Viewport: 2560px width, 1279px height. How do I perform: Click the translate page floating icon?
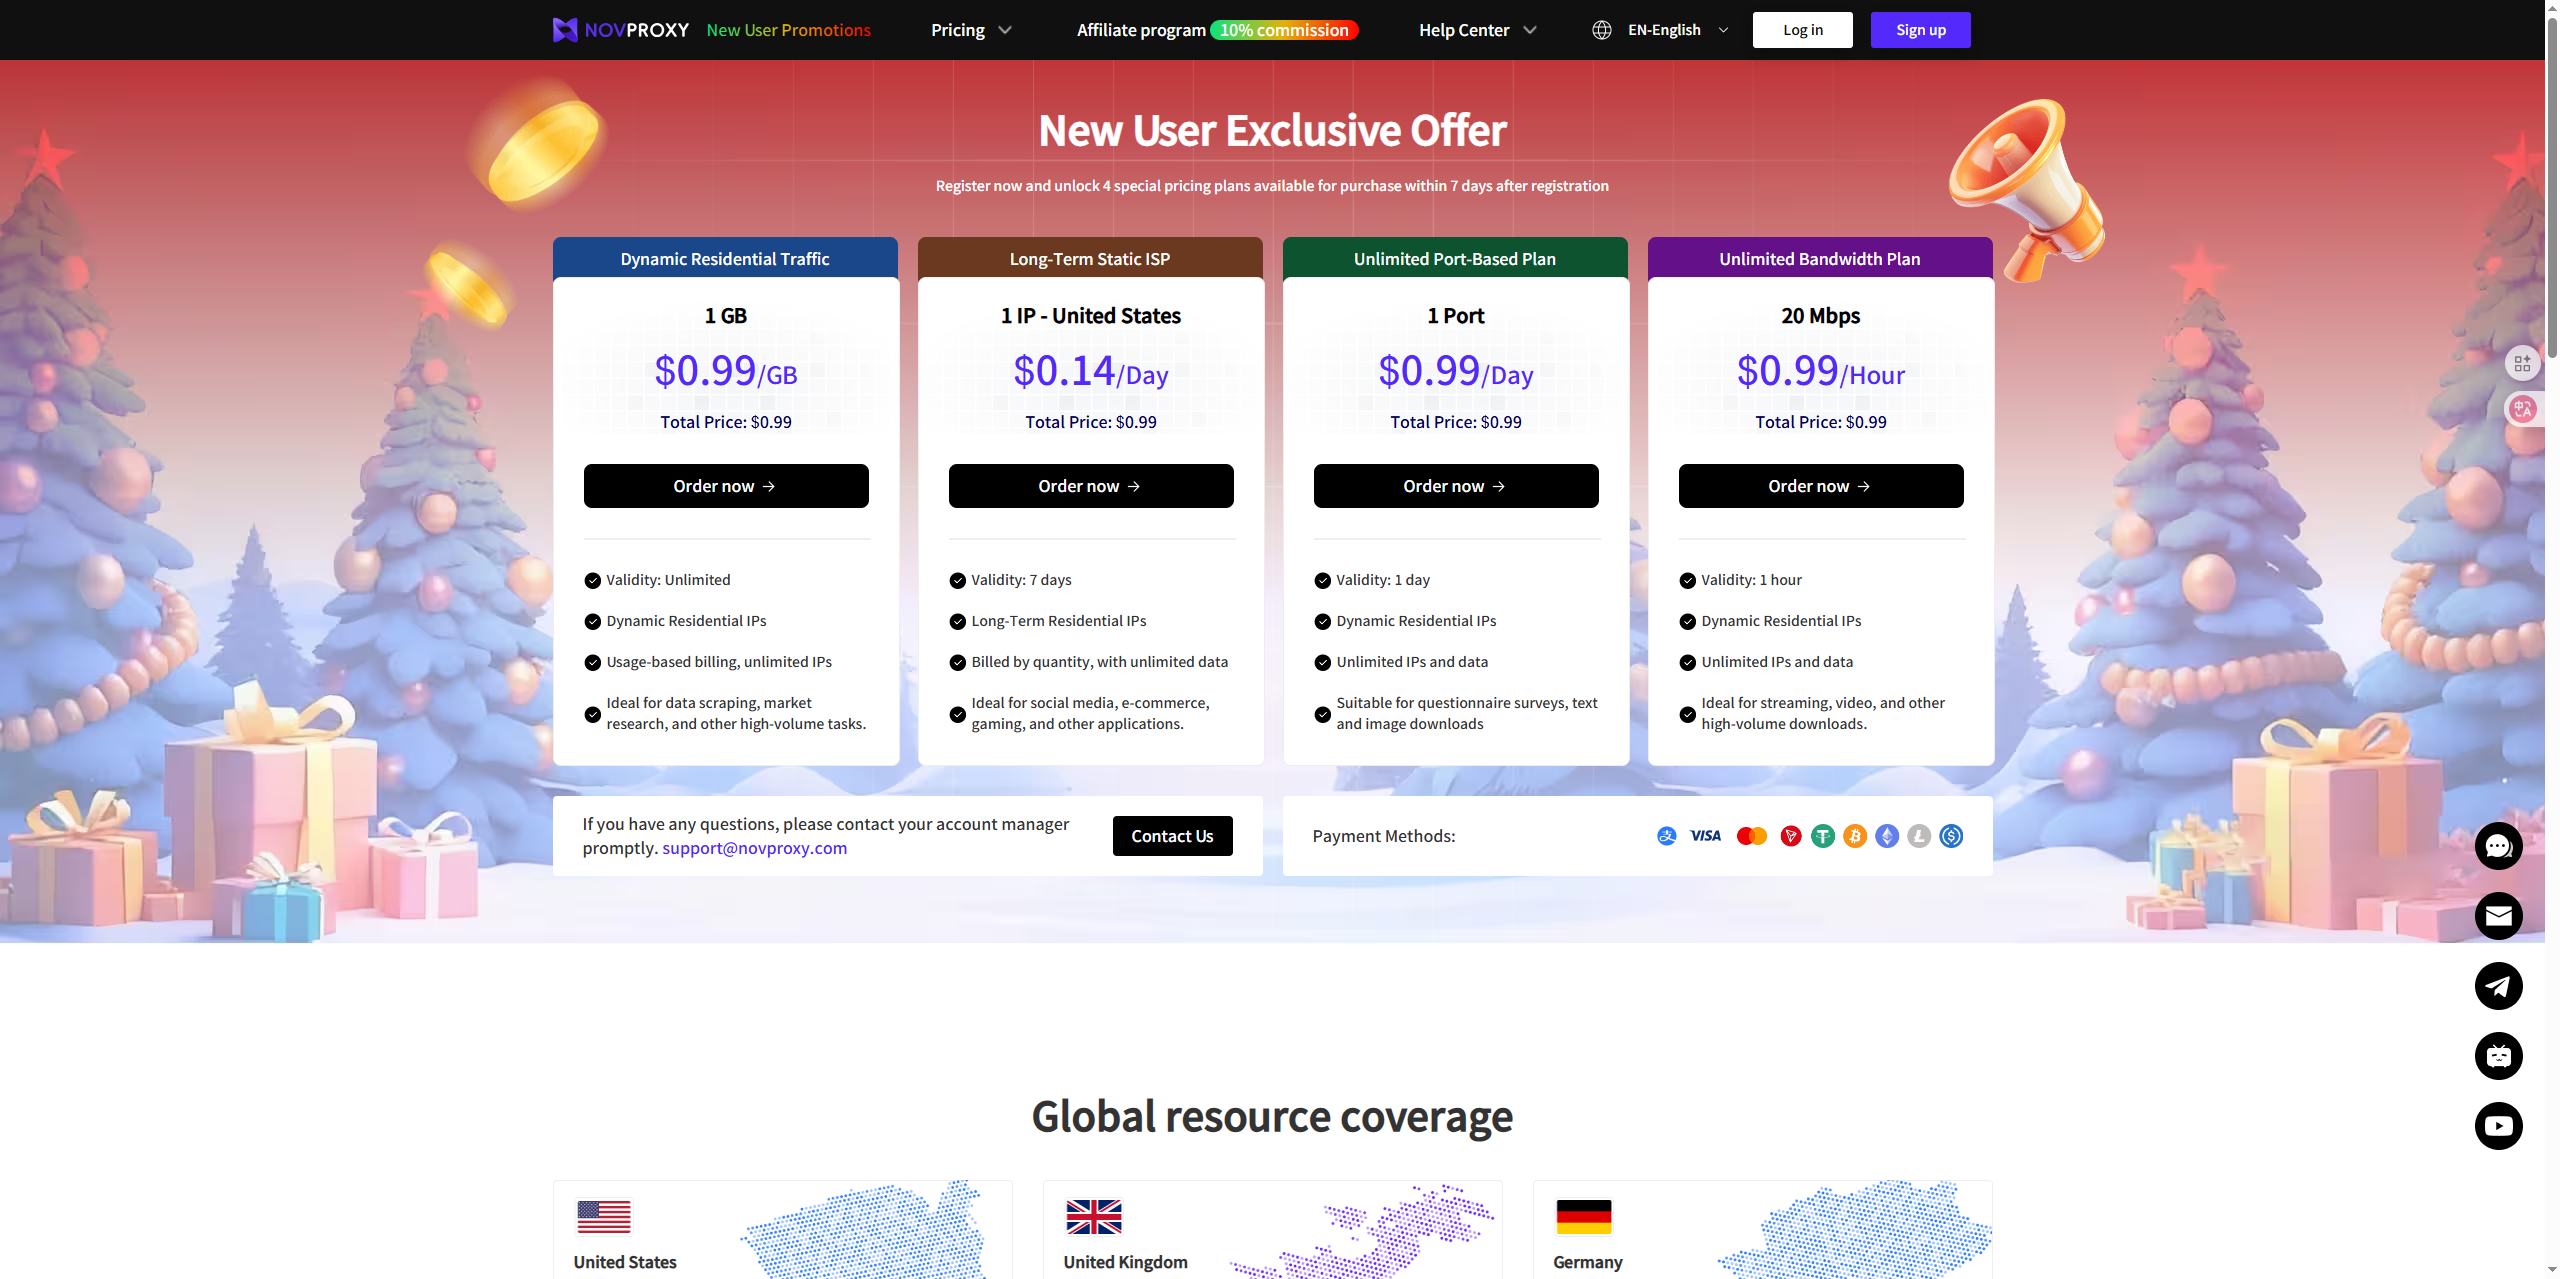click(2522, 409)
